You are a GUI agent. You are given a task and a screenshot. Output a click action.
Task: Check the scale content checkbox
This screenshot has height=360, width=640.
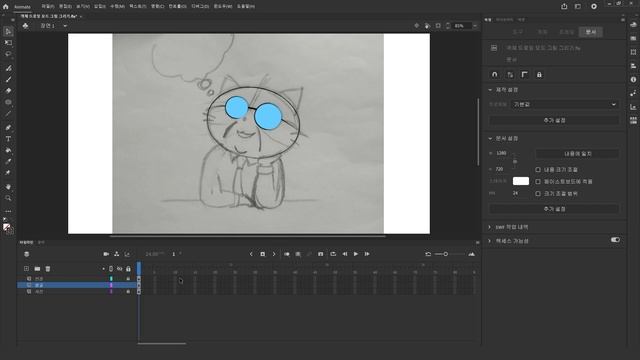click(538, 169)
